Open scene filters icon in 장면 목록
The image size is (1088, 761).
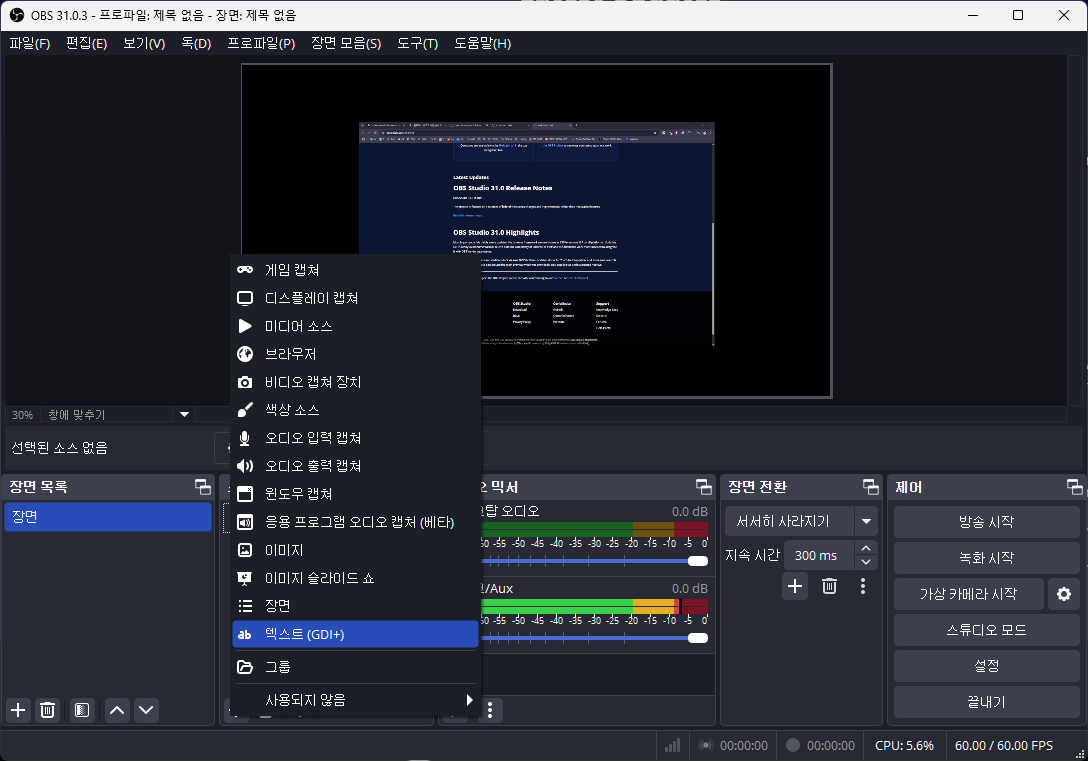point(82,710)
